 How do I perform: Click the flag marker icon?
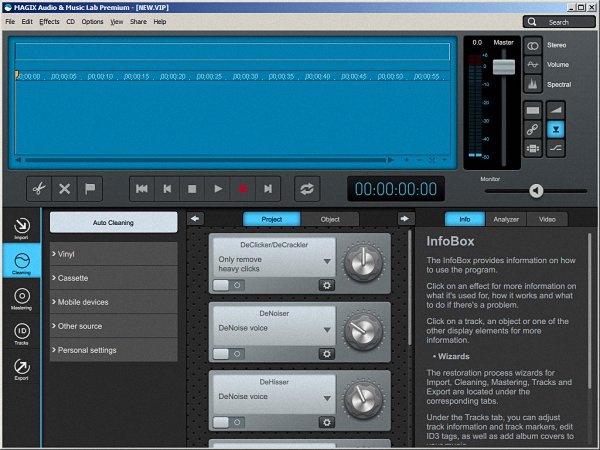pos(91,188)
